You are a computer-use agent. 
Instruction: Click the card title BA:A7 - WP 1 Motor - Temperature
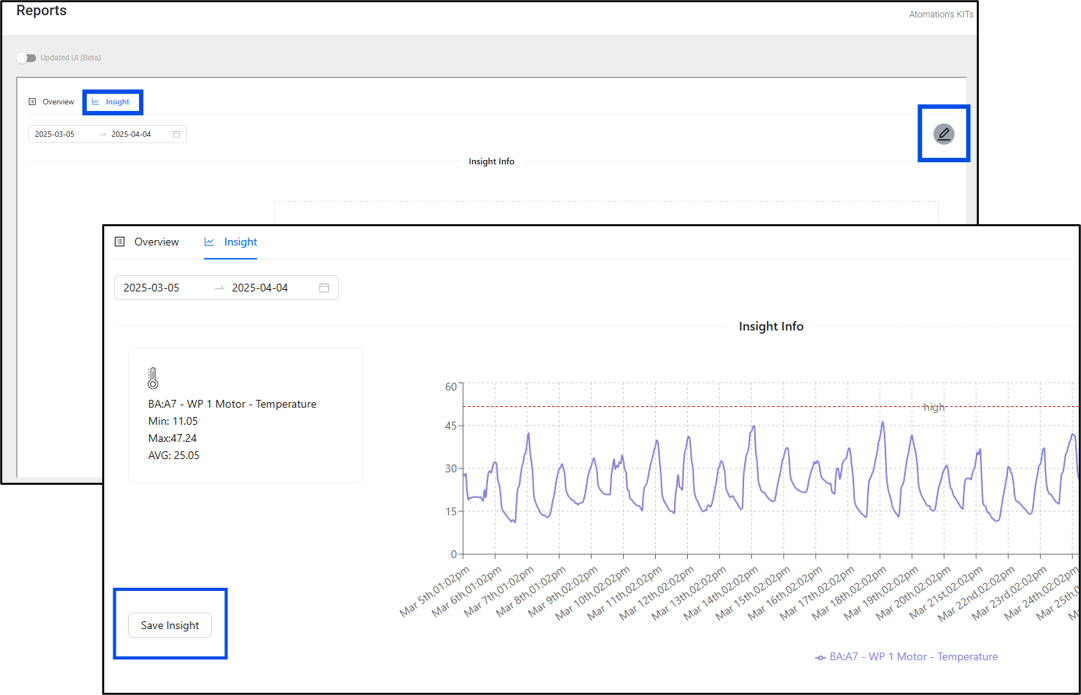(232, 404)
